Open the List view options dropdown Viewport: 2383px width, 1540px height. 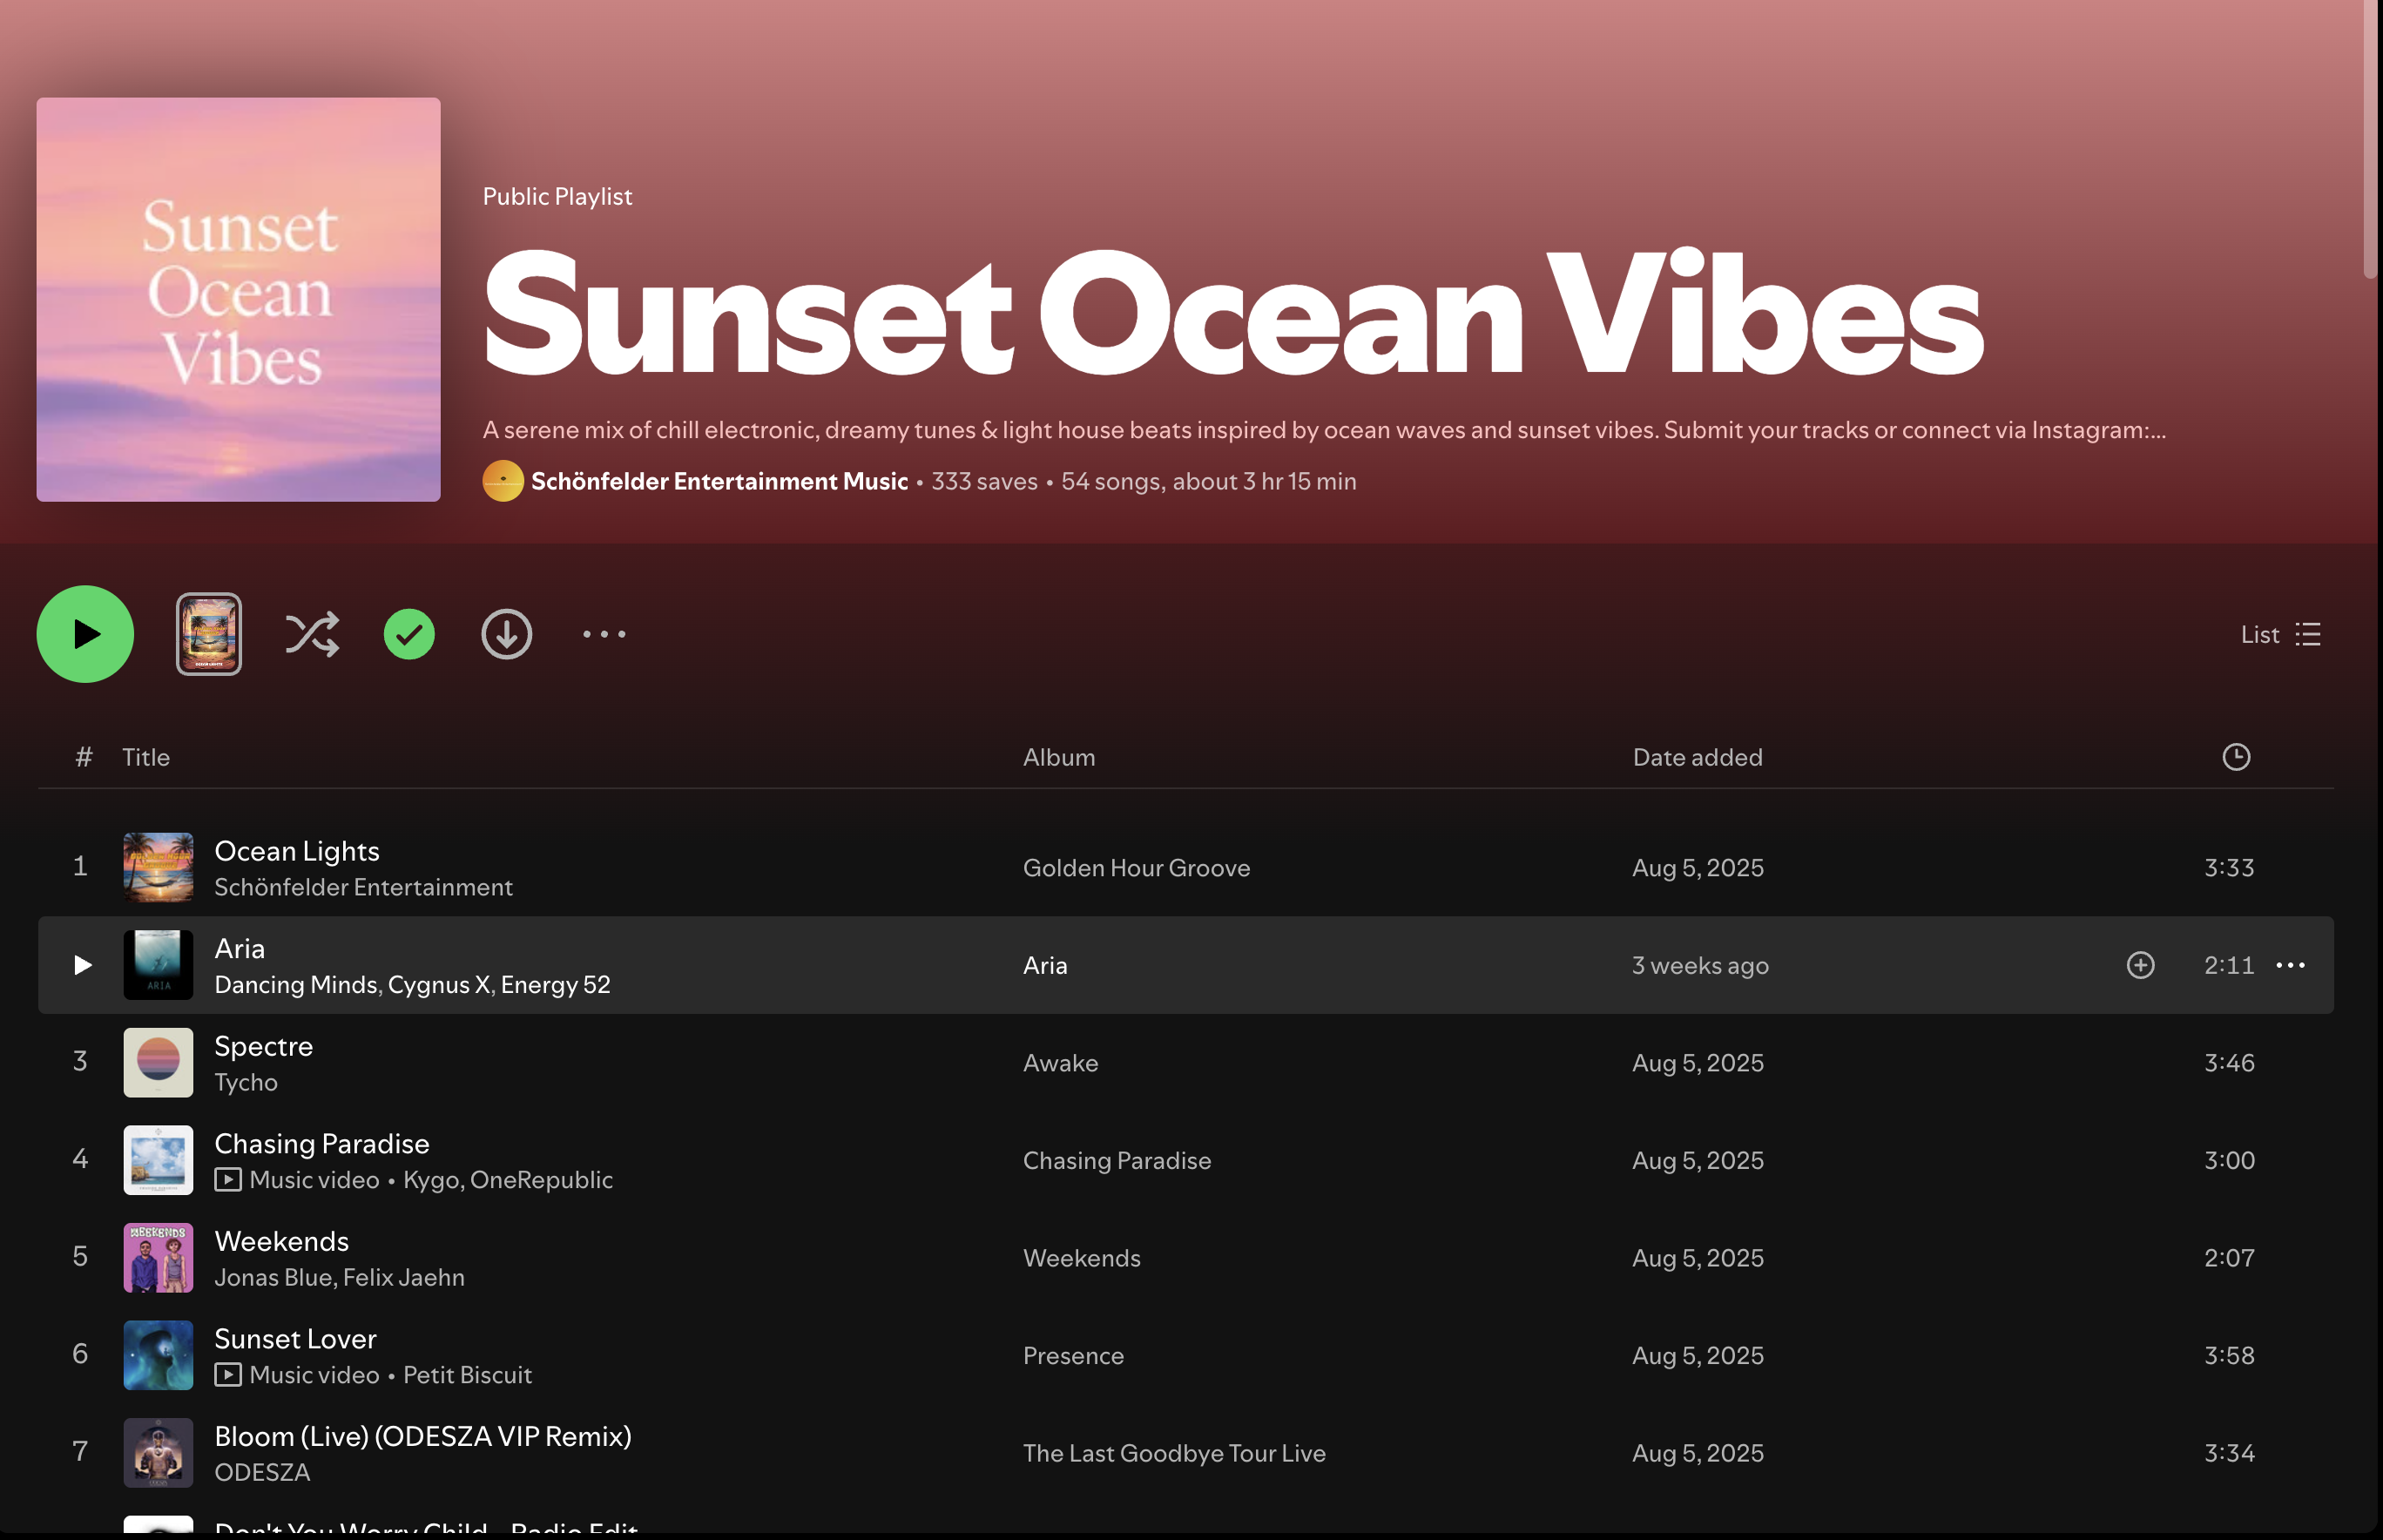(2280, 634)
